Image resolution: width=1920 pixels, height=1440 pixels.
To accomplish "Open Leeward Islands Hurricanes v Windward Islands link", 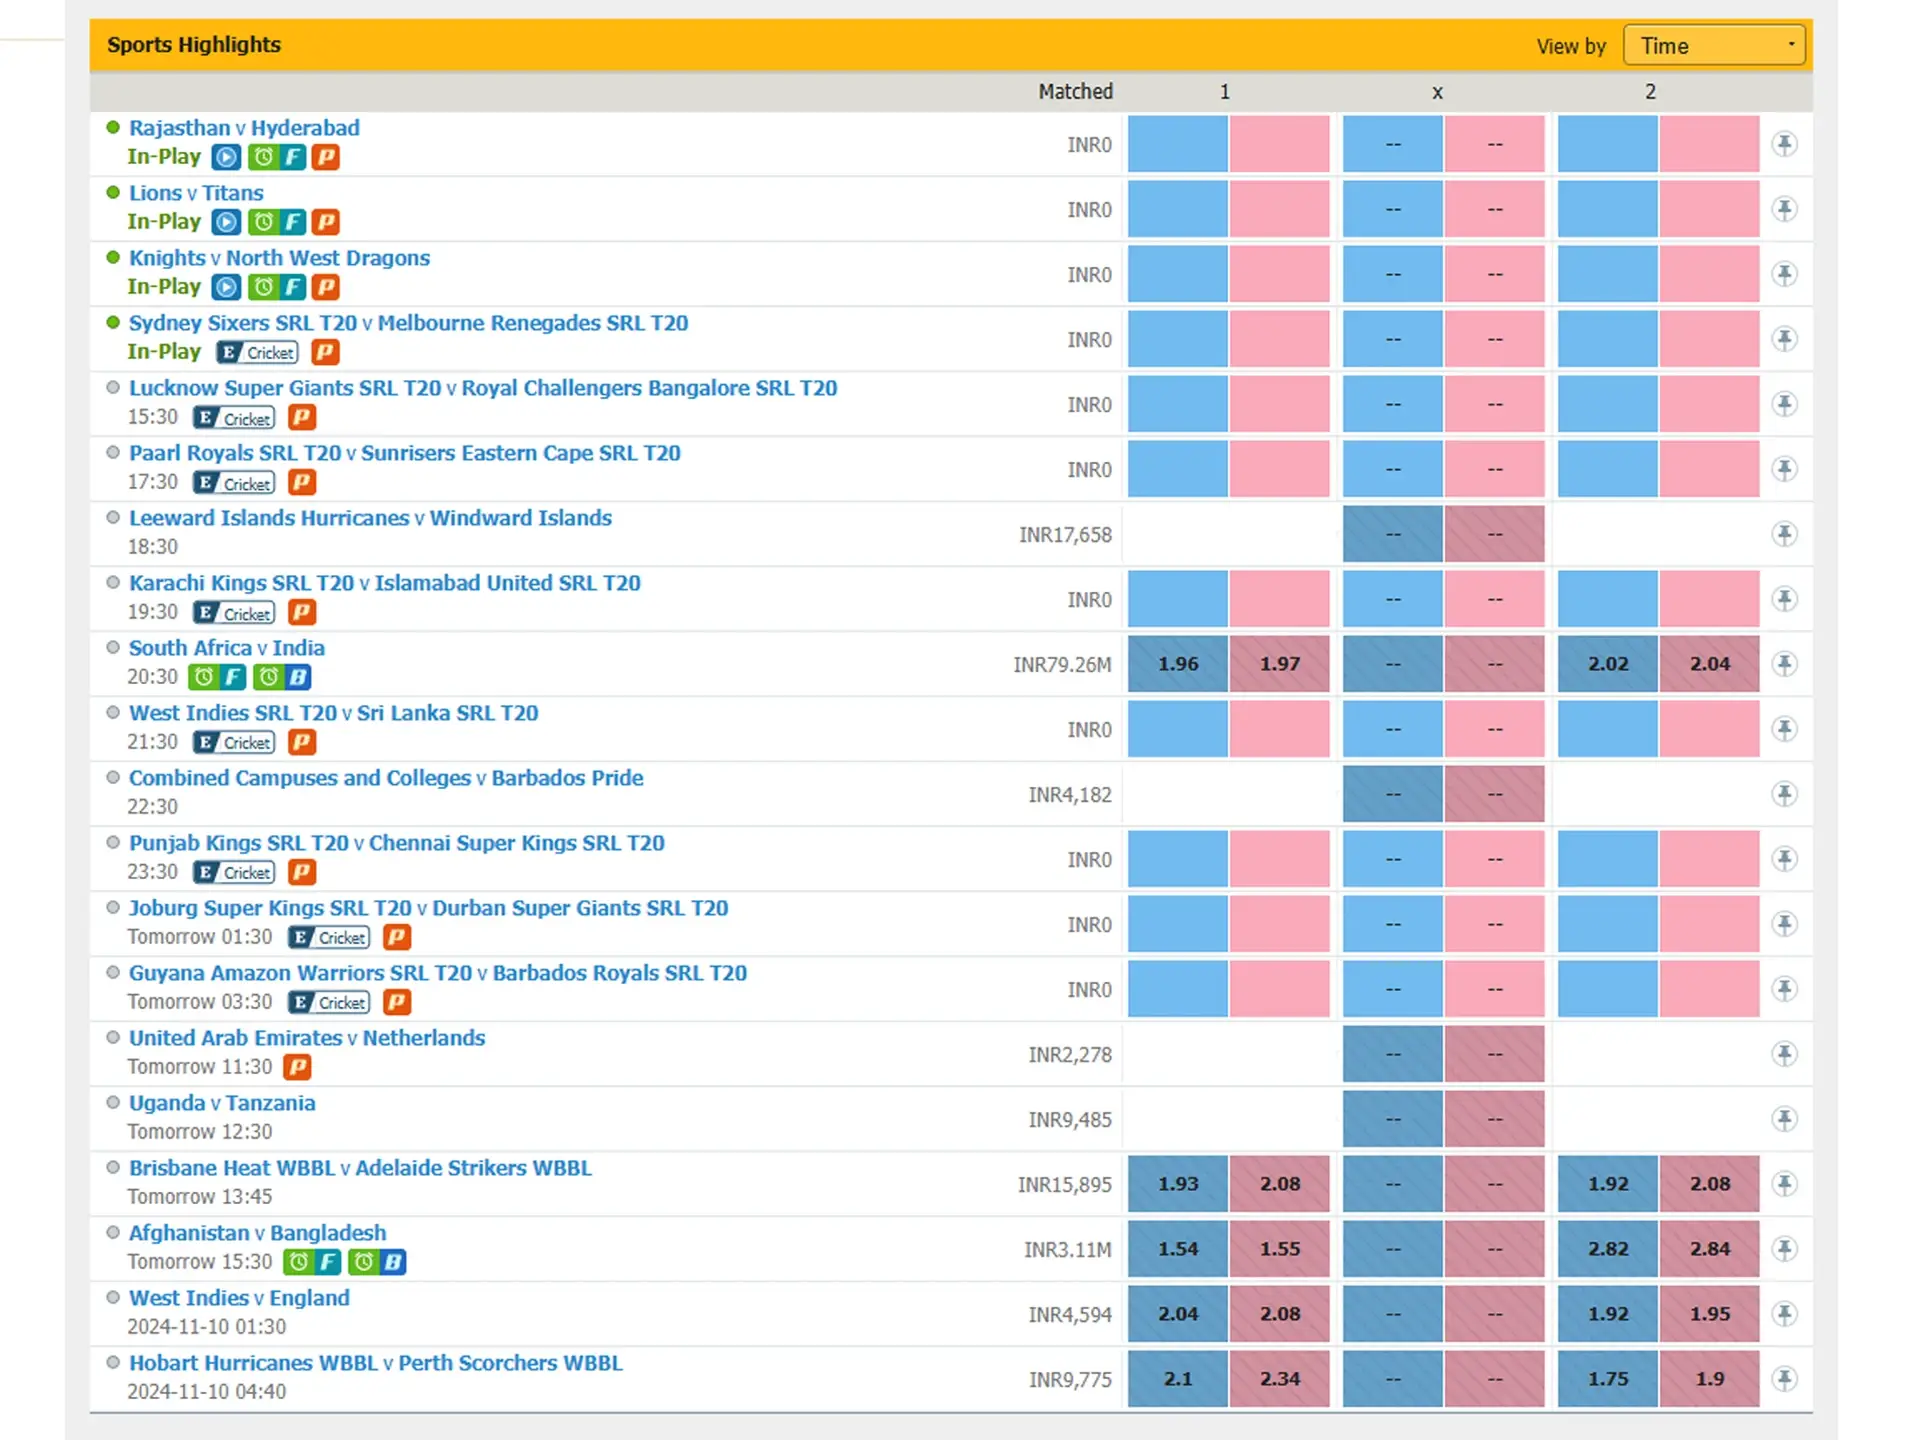I will tap(370, 518).
